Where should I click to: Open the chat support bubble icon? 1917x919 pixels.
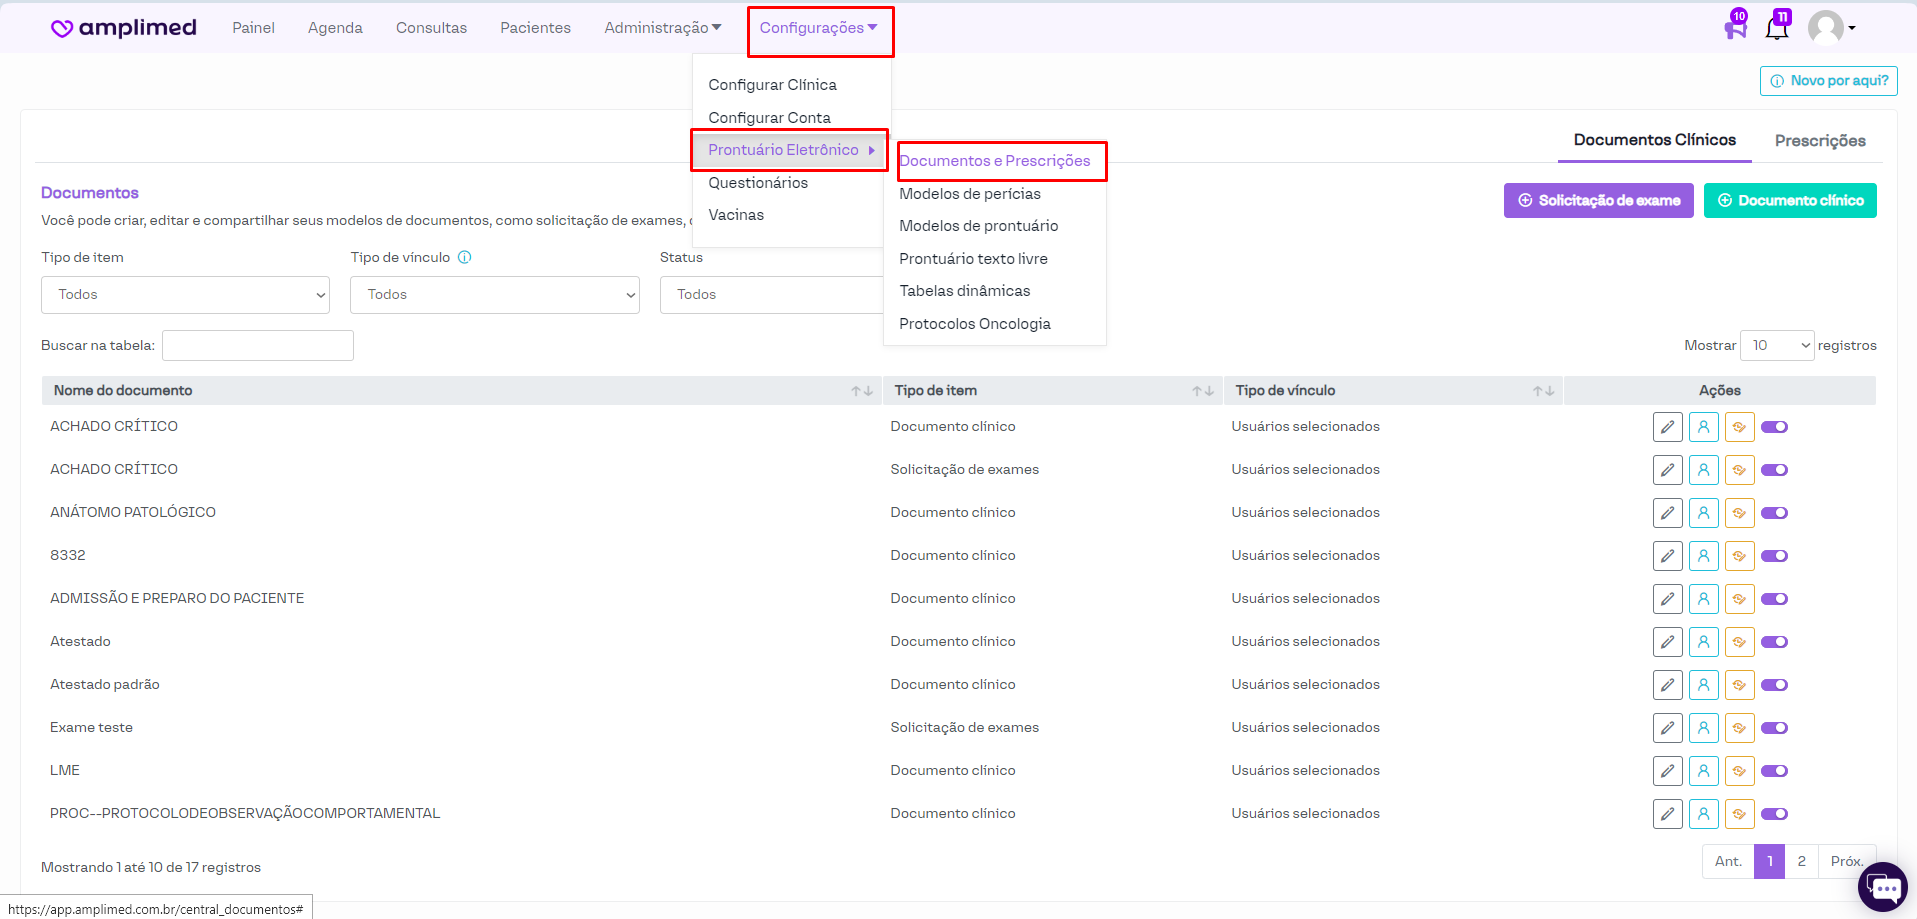click(1883, 887)
